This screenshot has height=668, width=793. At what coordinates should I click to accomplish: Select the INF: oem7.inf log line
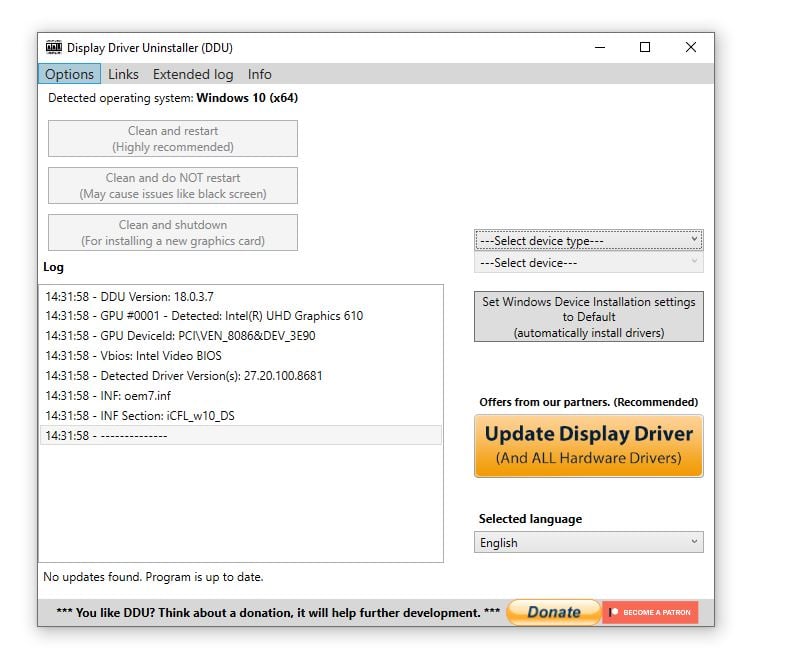[241, 395]
